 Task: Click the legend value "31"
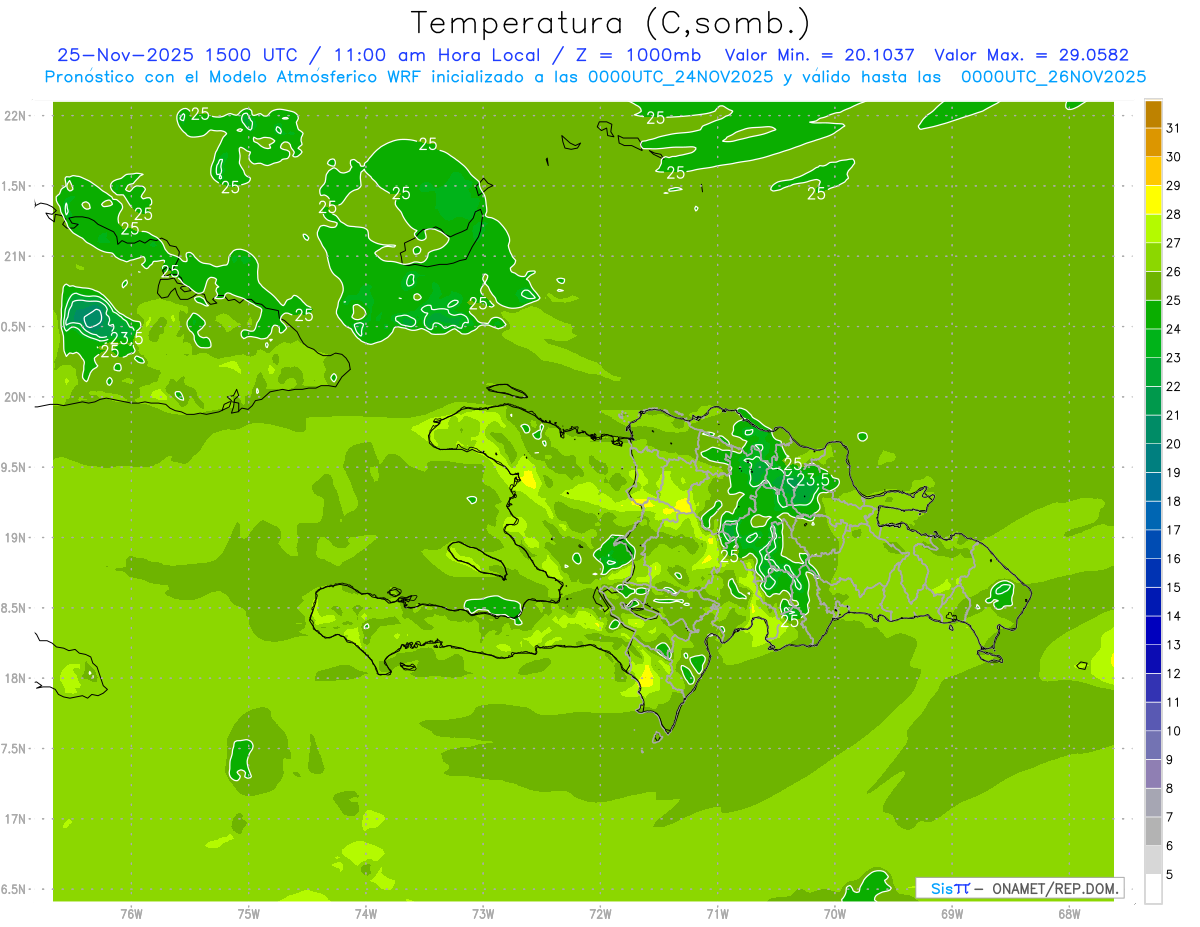(1174, 128)
